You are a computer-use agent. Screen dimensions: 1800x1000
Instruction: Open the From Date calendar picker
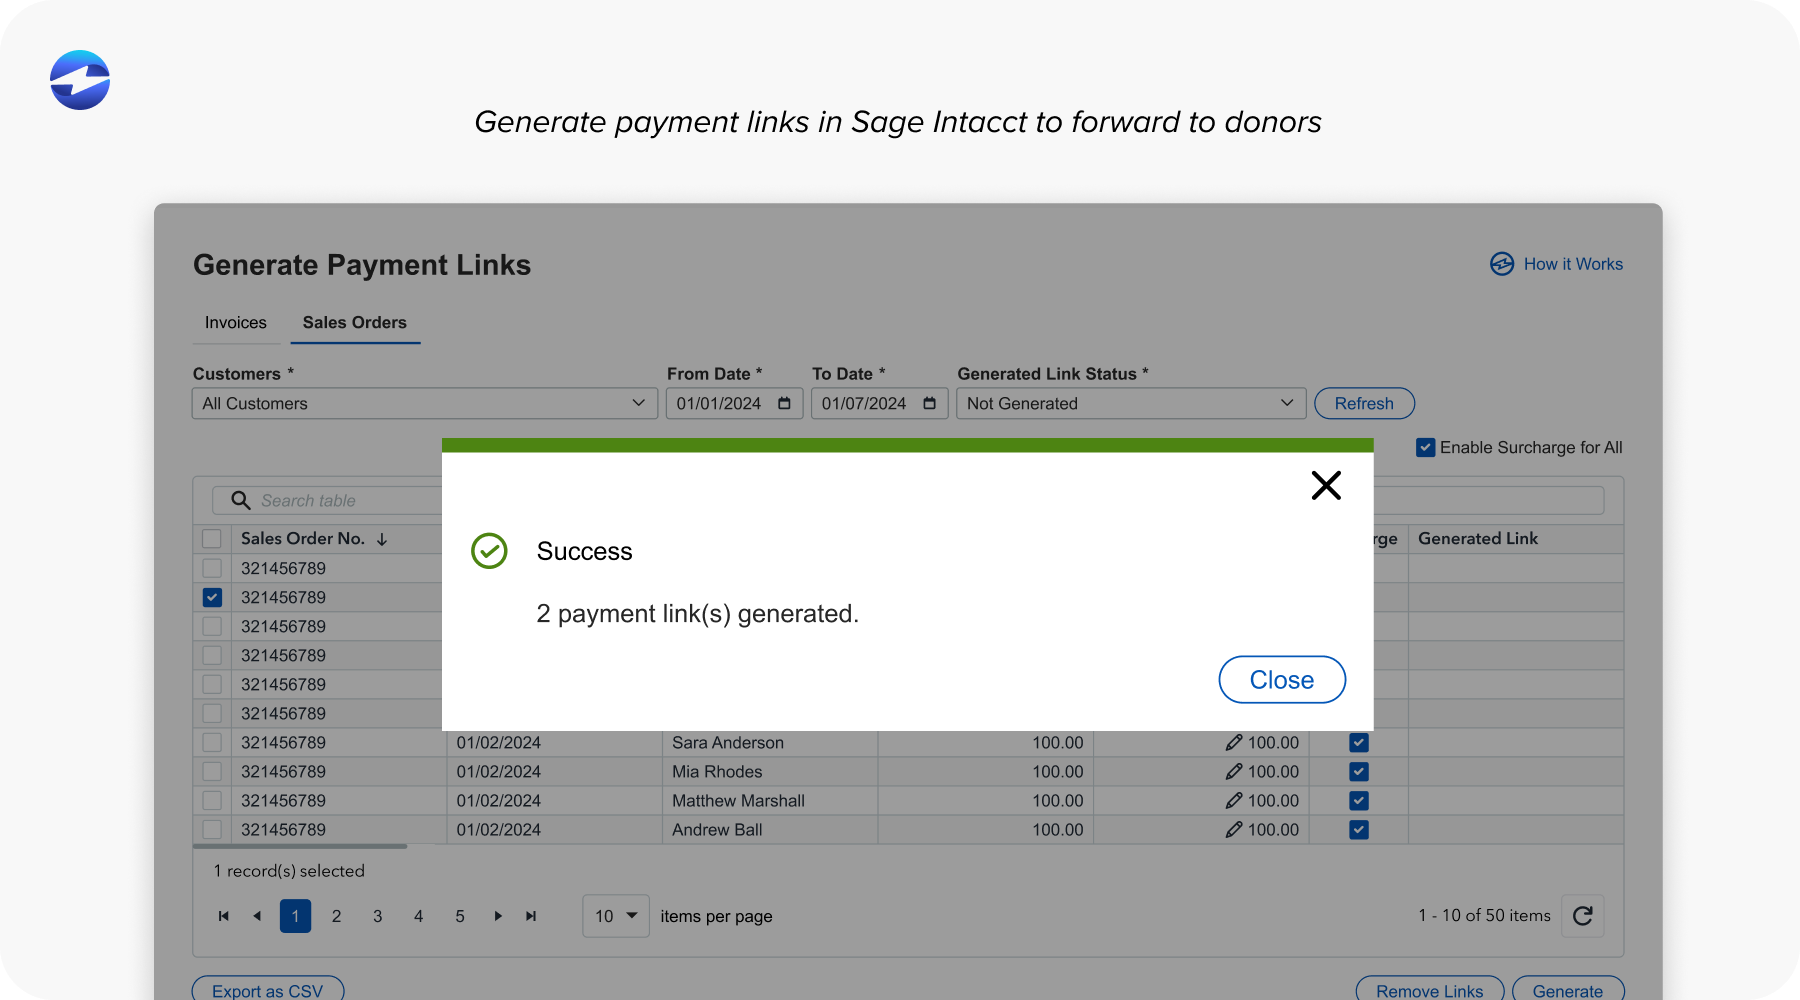[785, 403]
